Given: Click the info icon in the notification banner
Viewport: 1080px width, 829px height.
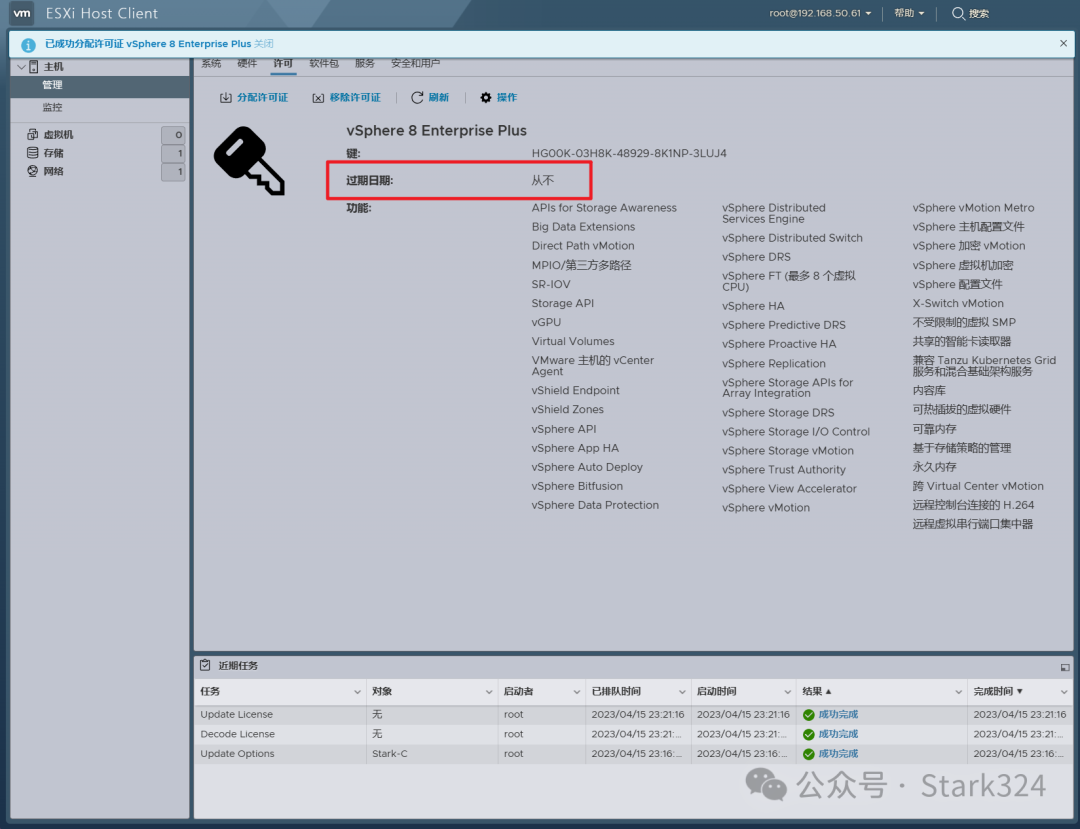Looking at the screenshot, I should pyautogui.click(x=28, y=45).
